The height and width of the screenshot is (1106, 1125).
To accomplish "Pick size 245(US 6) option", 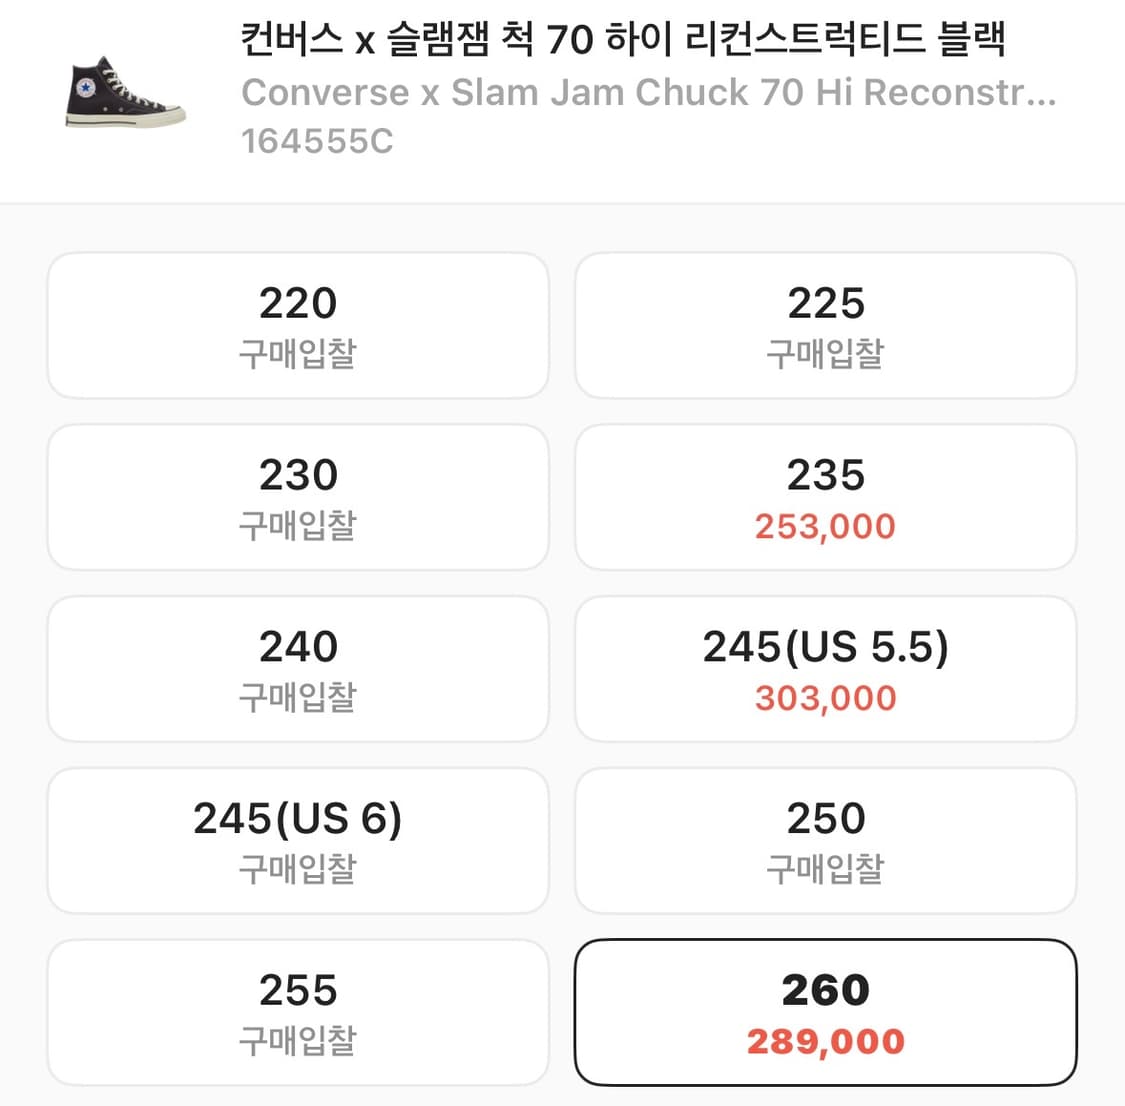I will (298, 840).
